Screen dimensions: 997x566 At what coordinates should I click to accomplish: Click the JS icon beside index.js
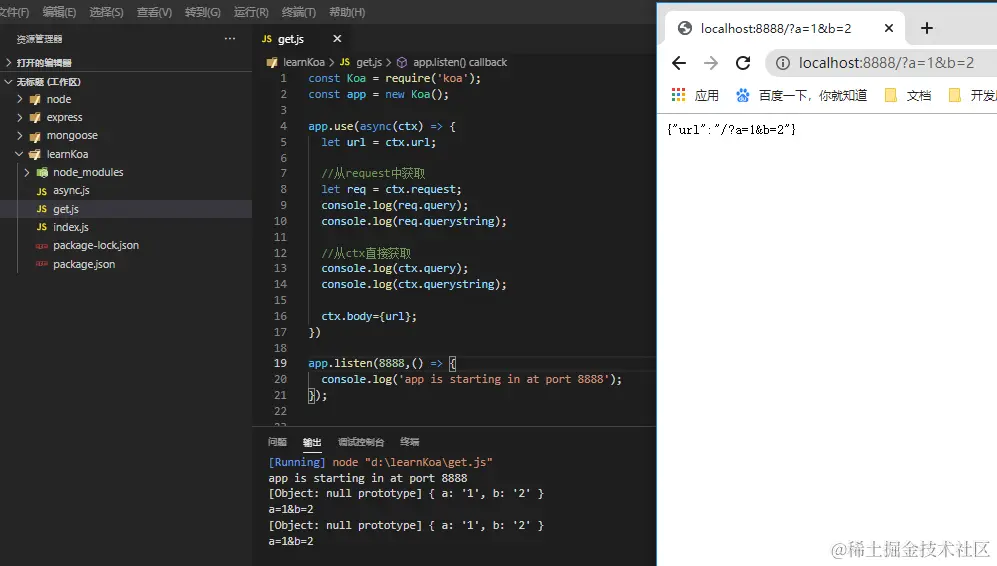coord(41,227)
